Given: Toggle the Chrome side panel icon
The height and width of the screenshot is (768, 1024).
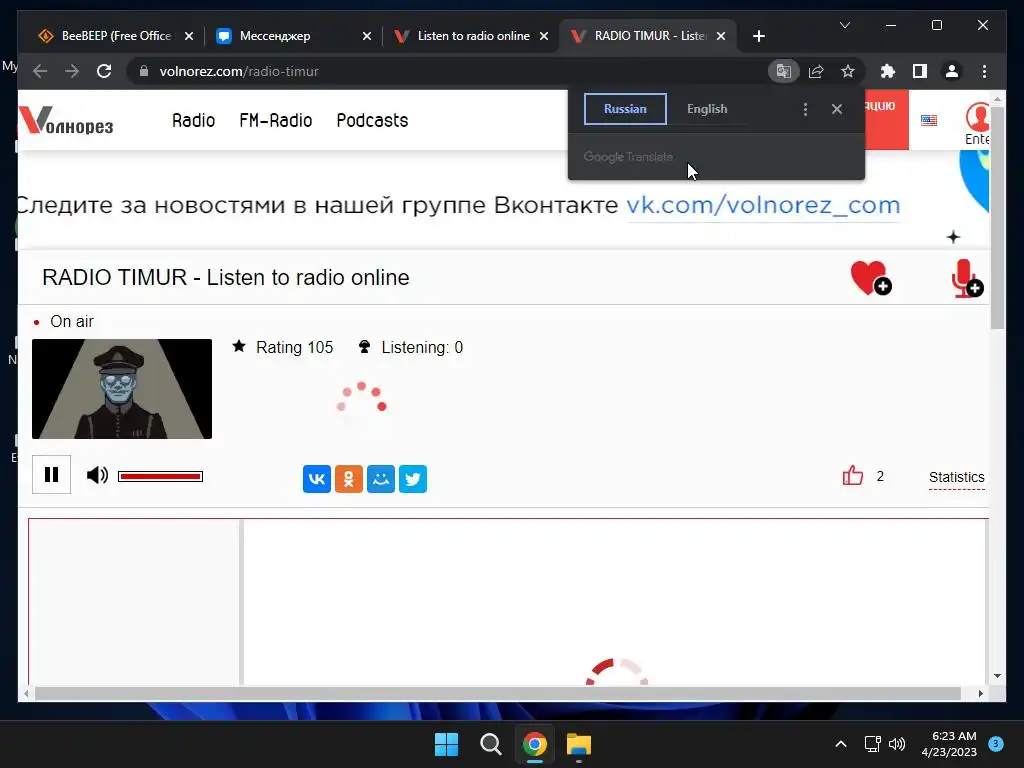Looking at the screenshot, I should coord(920,71).
